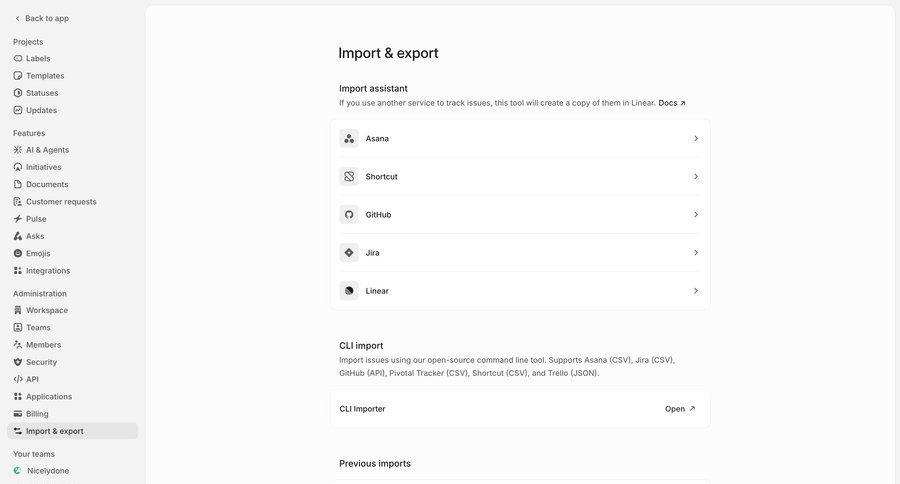The width and height of the screenshot is (900, 484).
Task: Click the Integrations grid icon
Action: click(x=18, y=270)
